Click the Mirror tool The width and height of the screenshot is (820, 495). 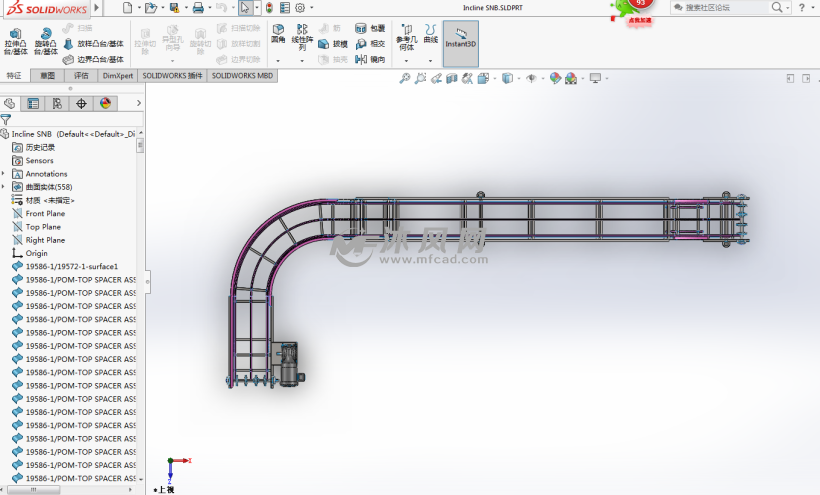point(370,60)
